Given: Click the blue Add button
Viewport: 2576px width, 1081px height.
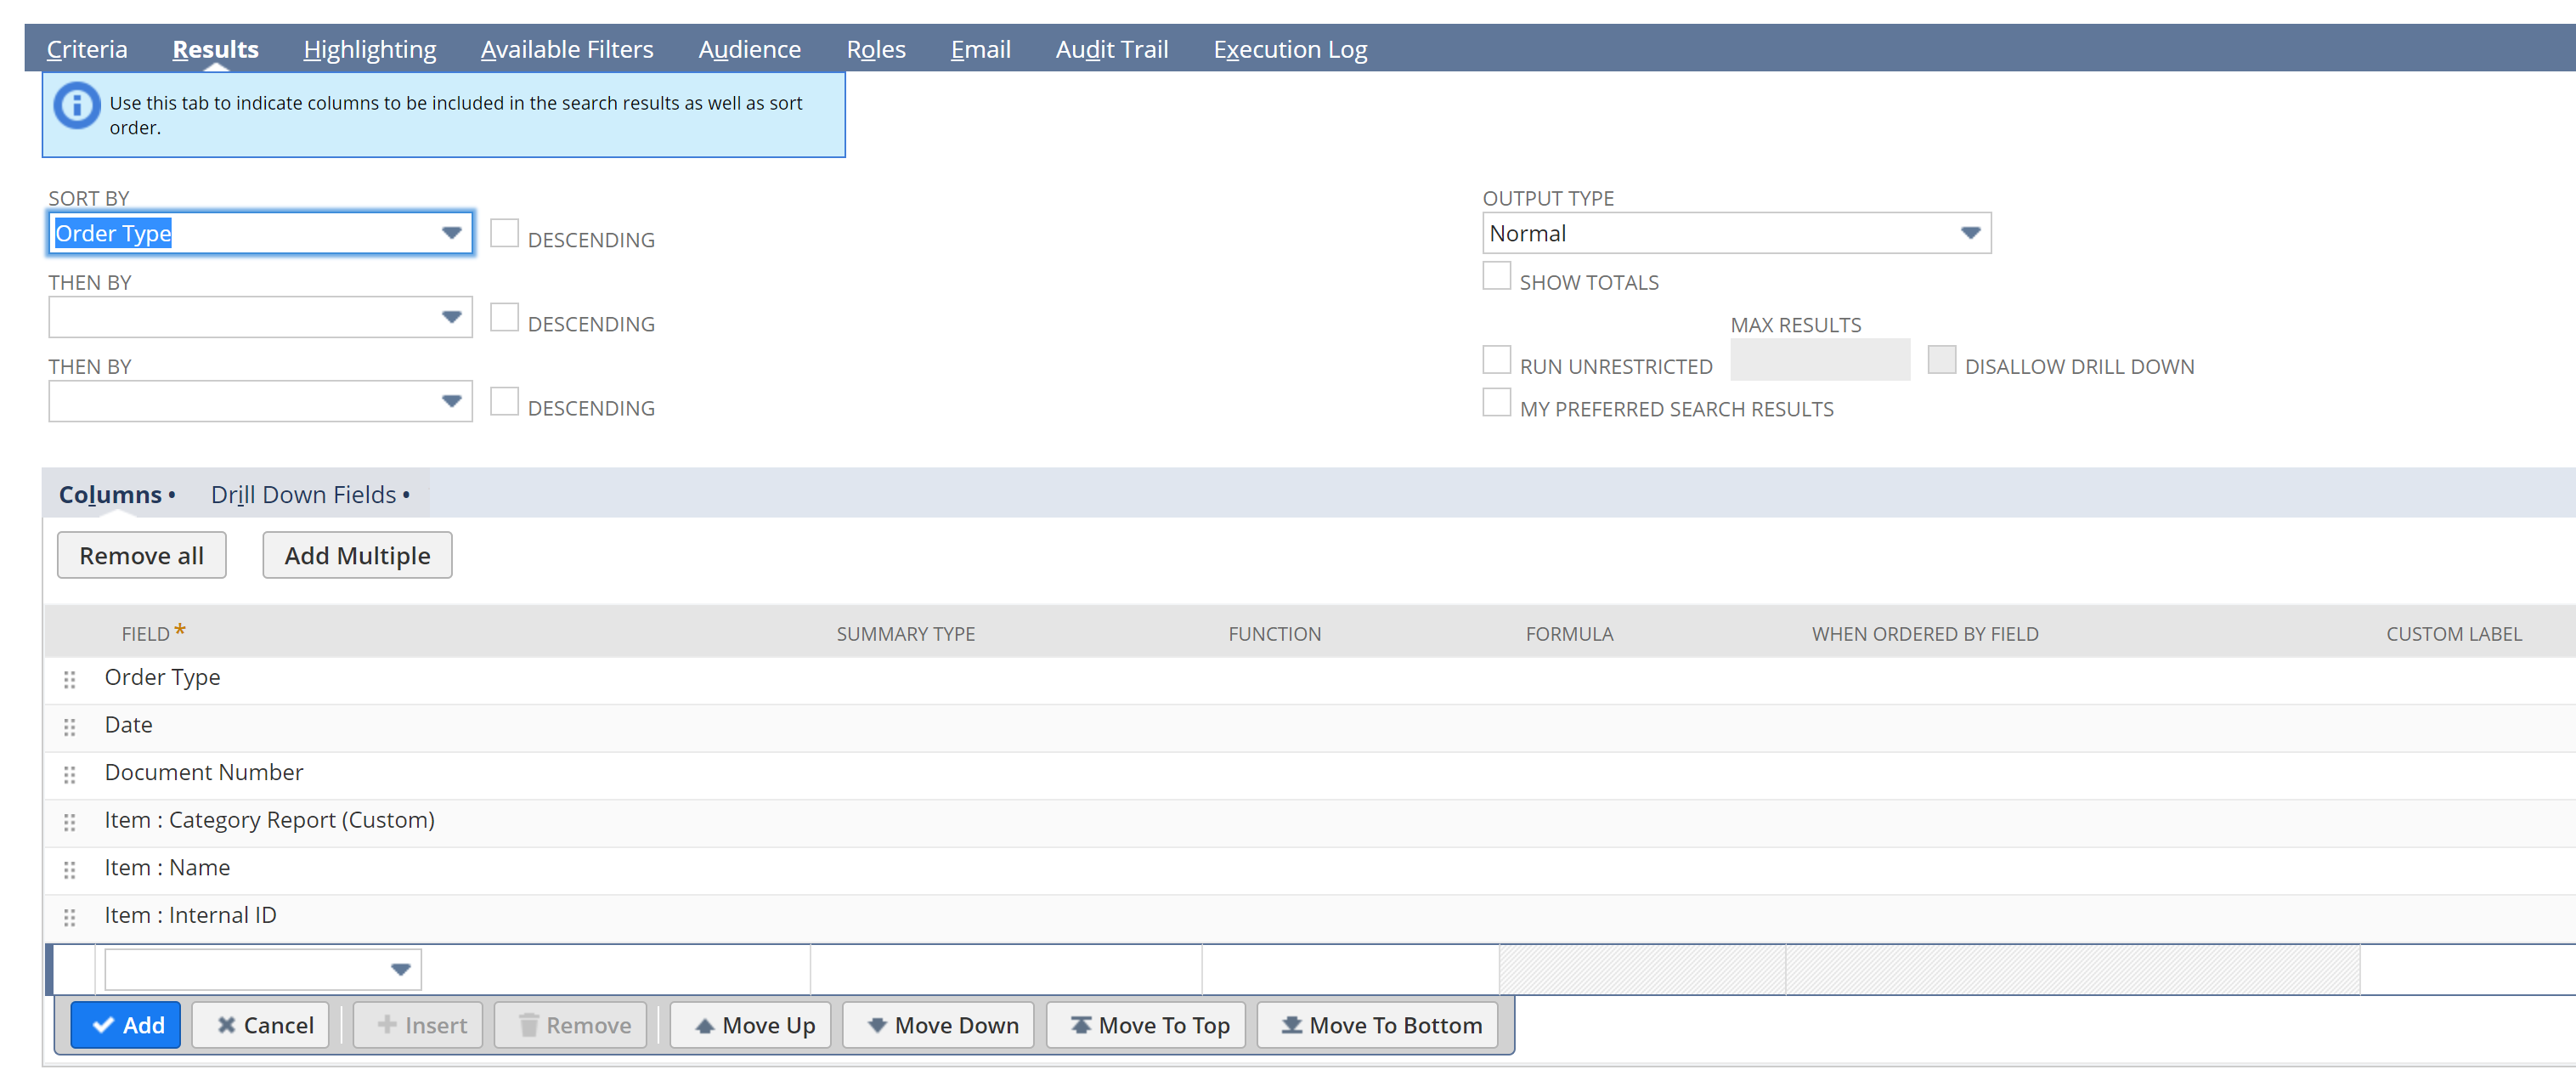Looking at the screenshot, I should [x=126, y=1025].
